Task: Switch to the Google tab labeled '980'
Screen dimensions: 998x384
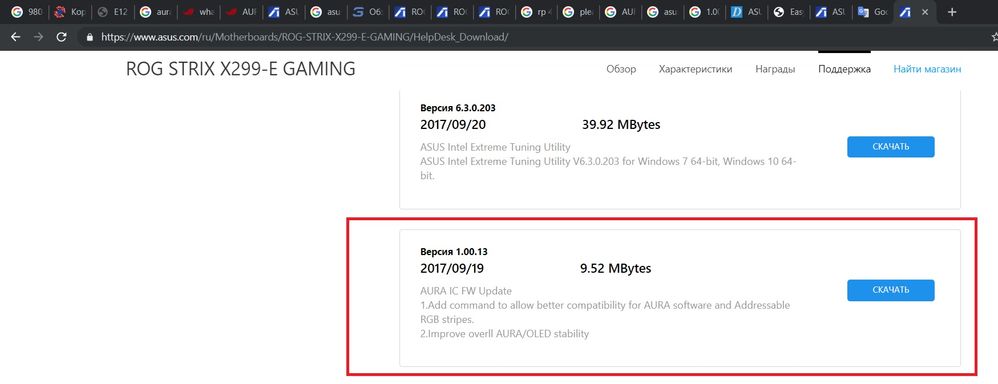Action: tap(27, 12)
